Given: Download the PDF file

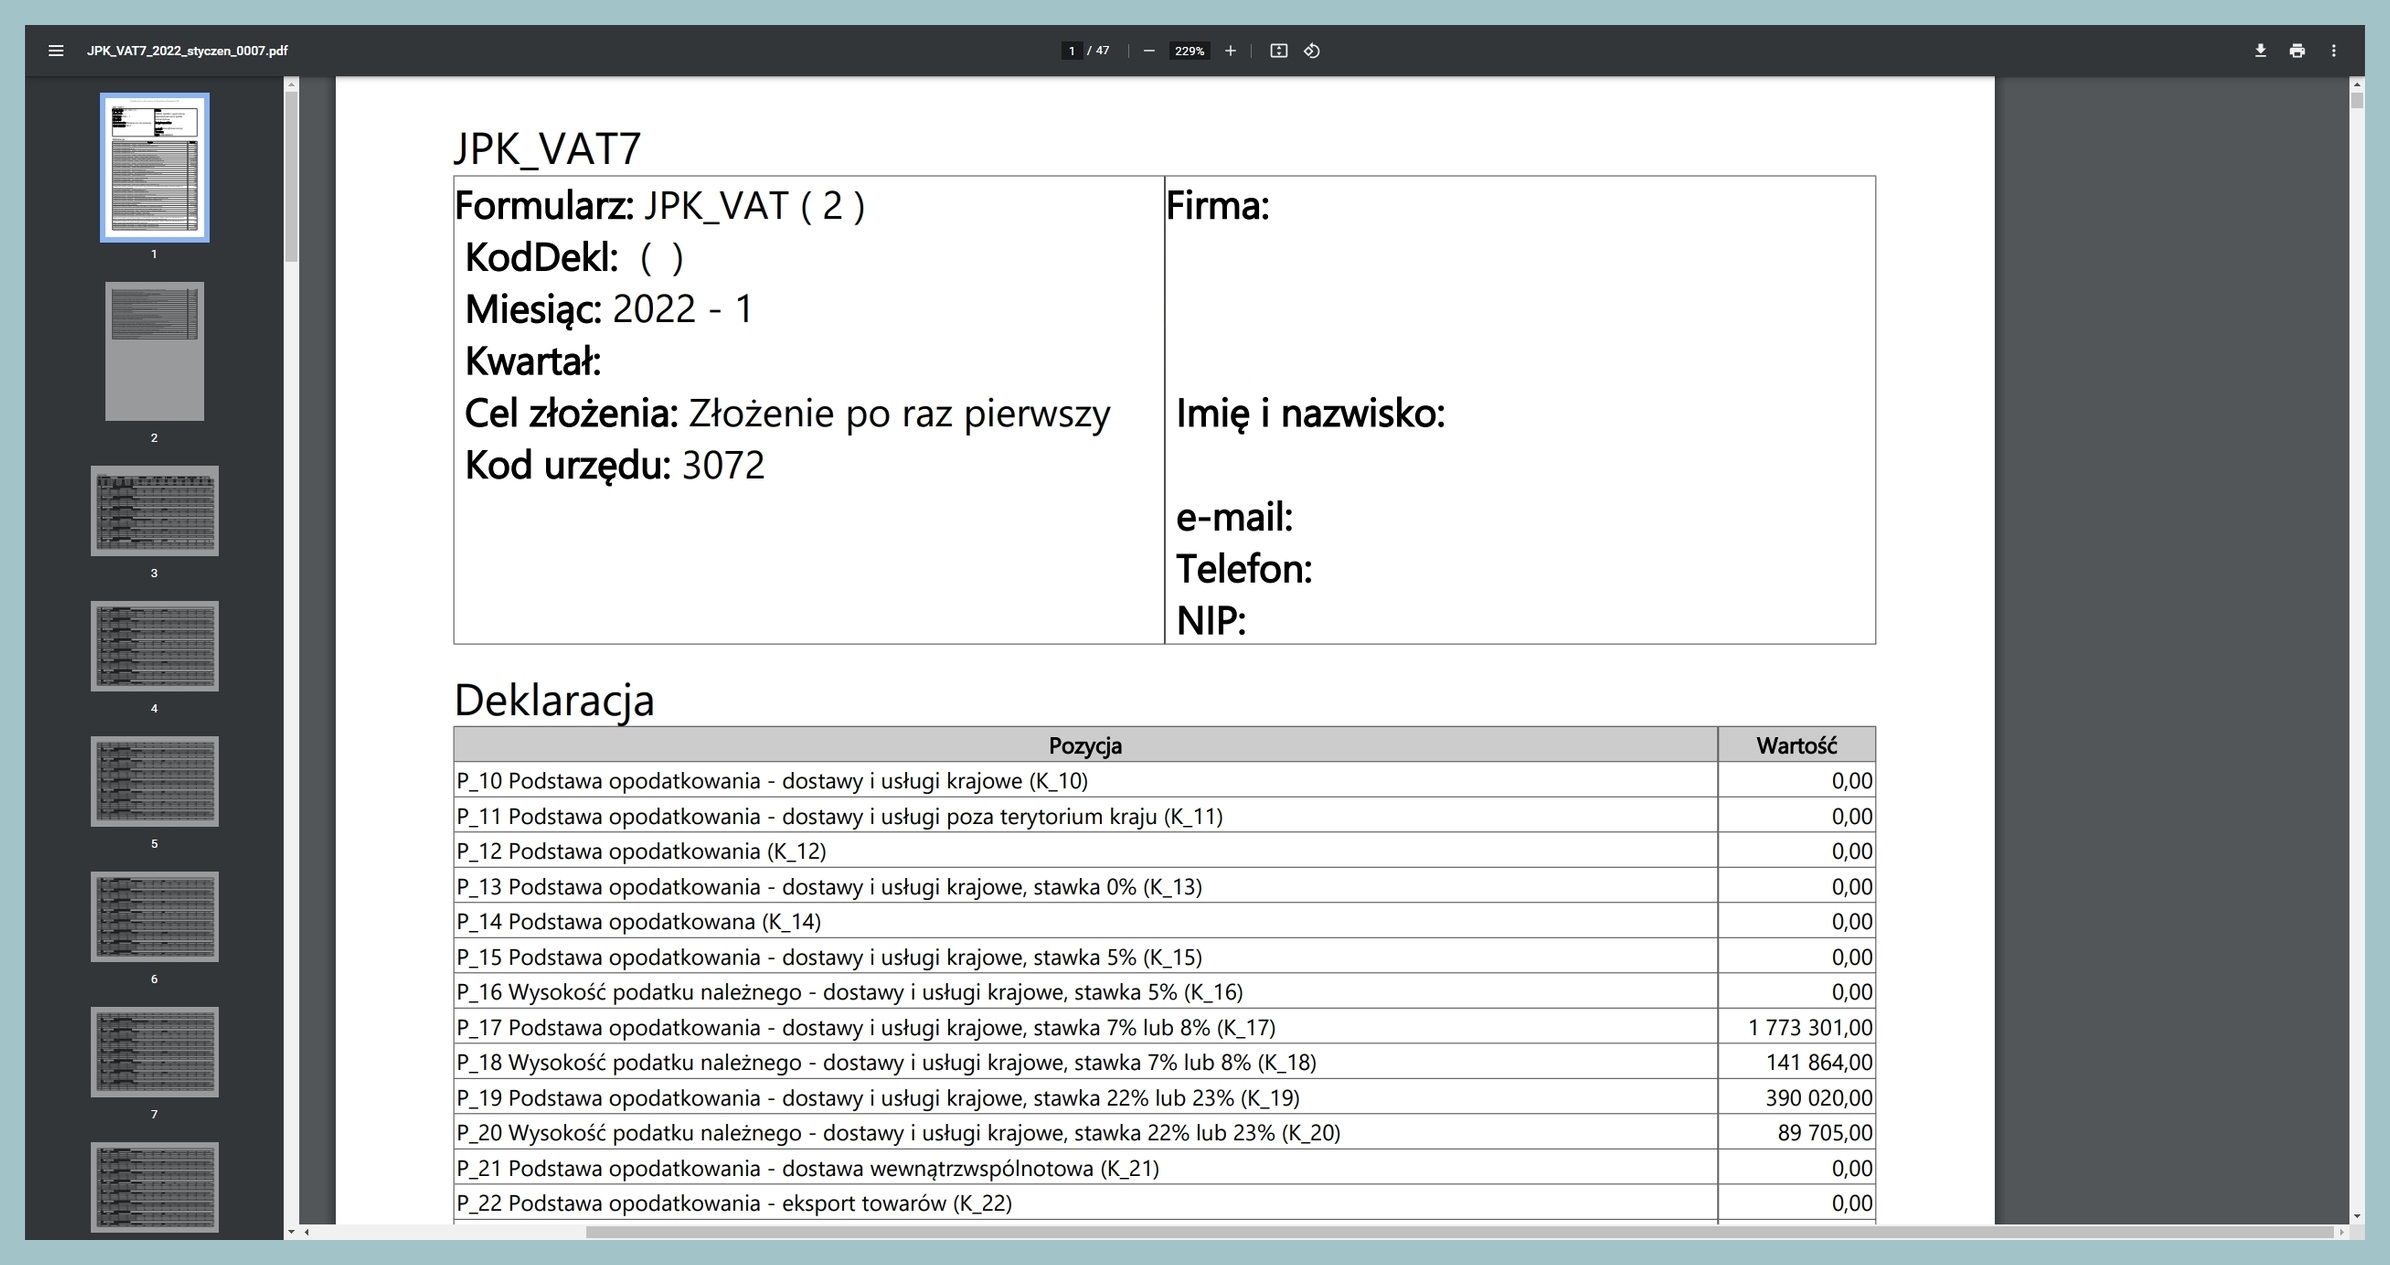Looking at the screenshot, I should tap(2260, 51).
